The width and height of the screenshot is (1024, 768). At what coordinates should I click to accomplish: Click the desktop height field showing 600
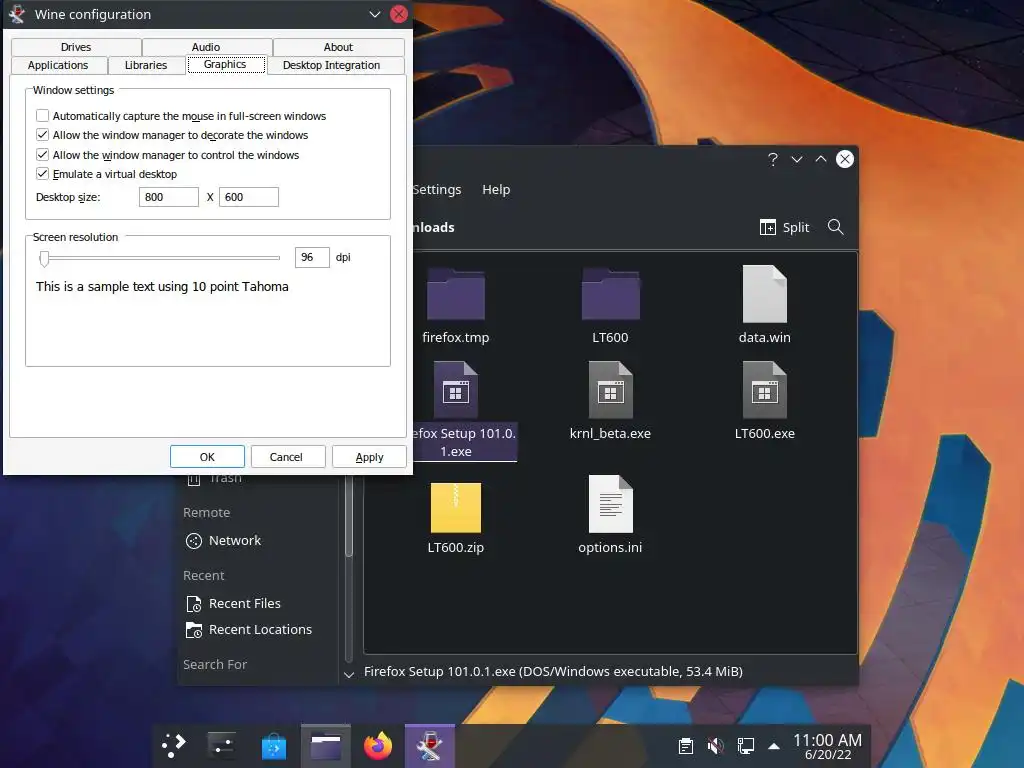pyautogui.click(x=249, y=197)
